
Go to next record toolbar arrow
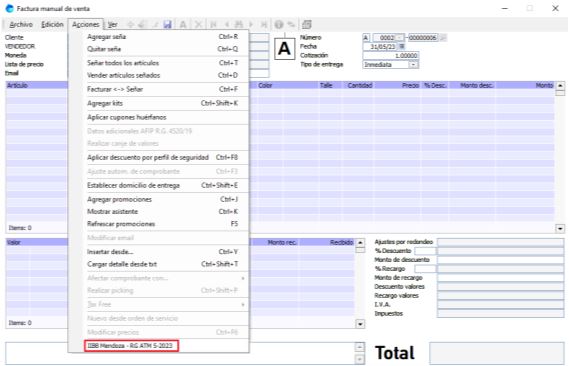click(251, 25)
